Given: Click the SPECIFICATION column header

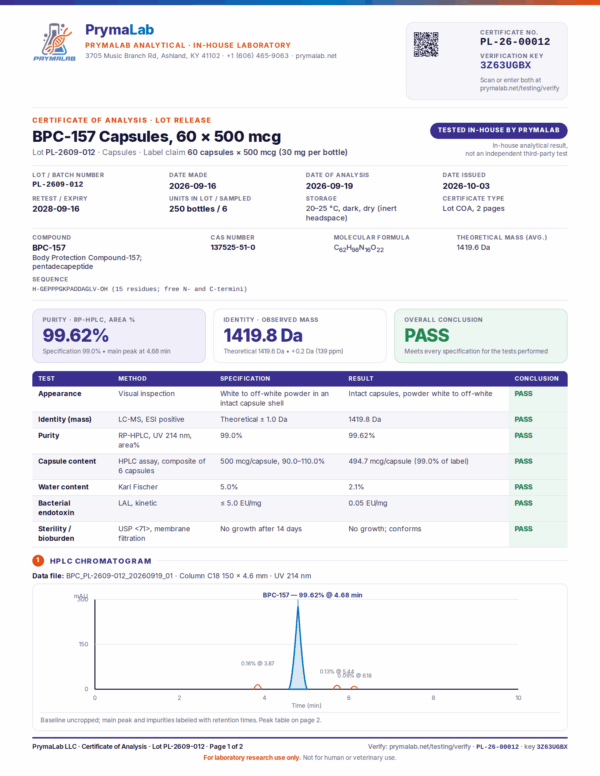Looking at the screenshot, I should (x=245, y=379).
